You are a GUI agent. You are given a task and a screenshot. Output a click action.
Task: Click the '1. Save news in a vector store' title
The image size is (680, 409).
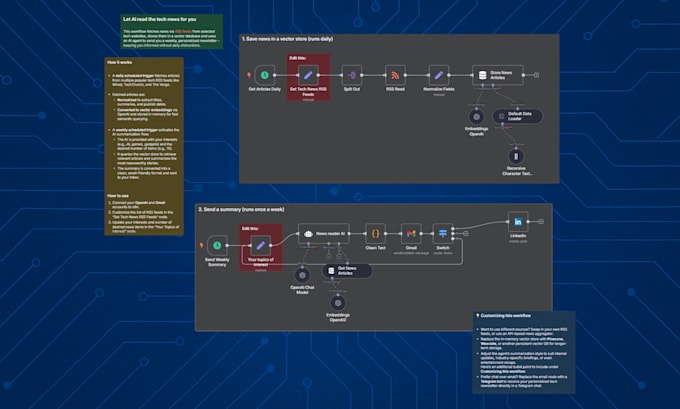pos(288,39)
